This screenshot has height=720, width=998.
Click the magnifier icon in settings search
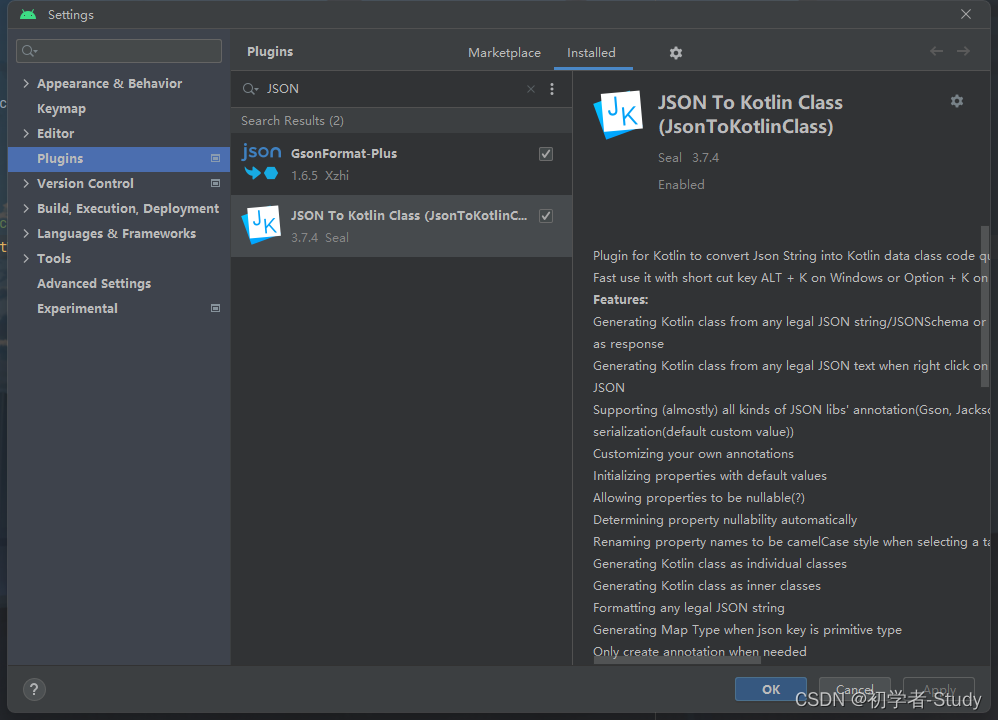coord(29,51)
